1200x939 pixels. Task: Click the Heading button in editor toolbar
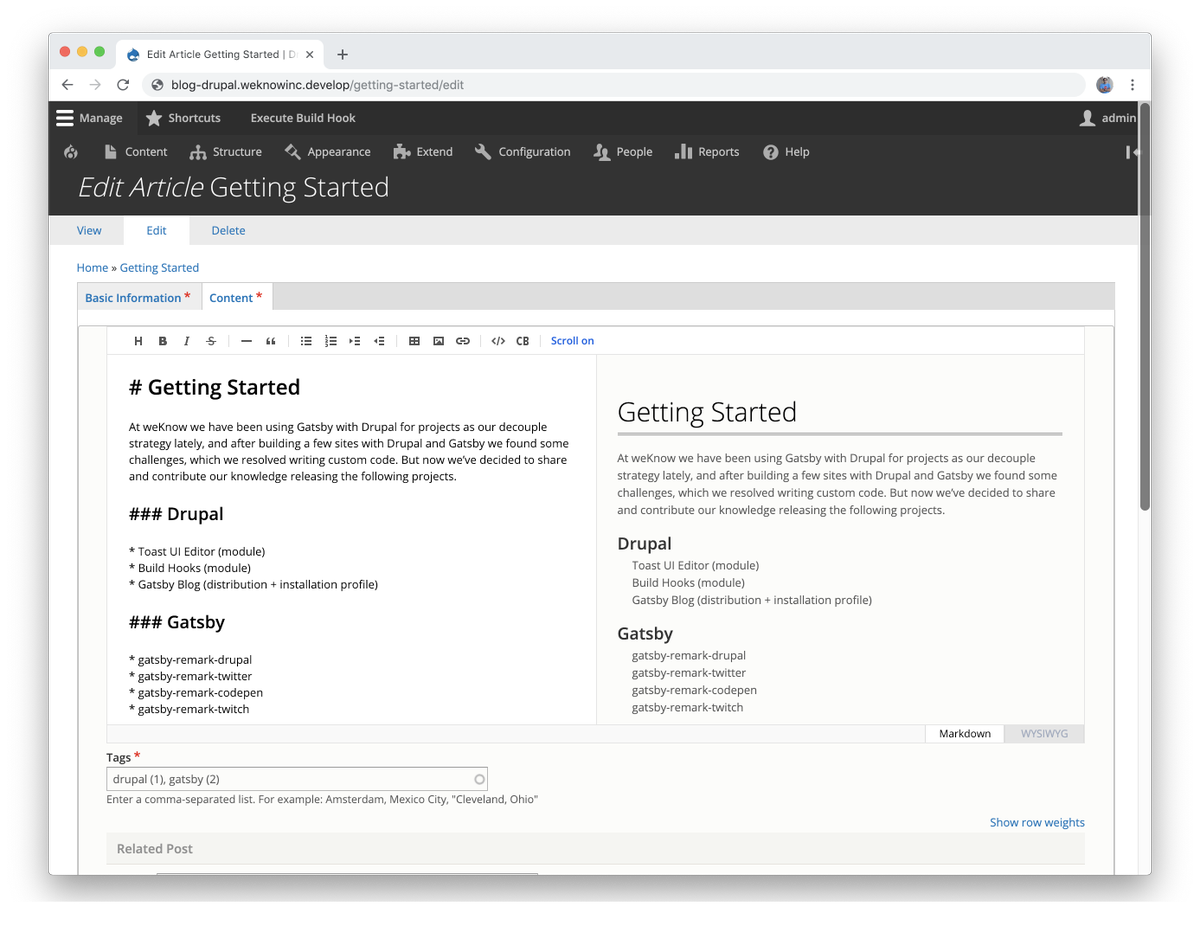(x=138, y=341)
